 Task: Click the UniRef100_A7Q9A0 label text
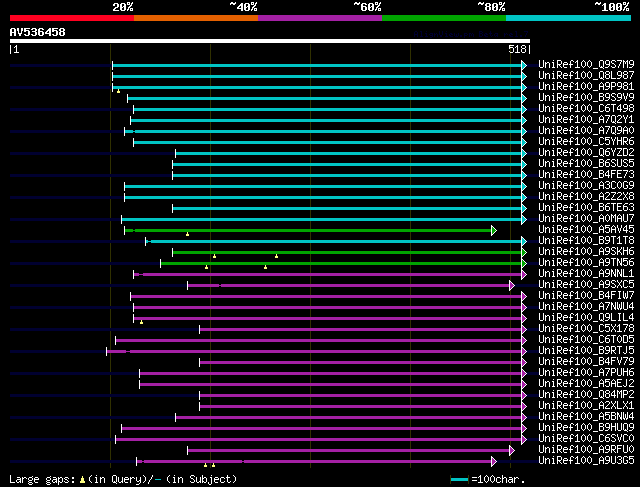586,131
